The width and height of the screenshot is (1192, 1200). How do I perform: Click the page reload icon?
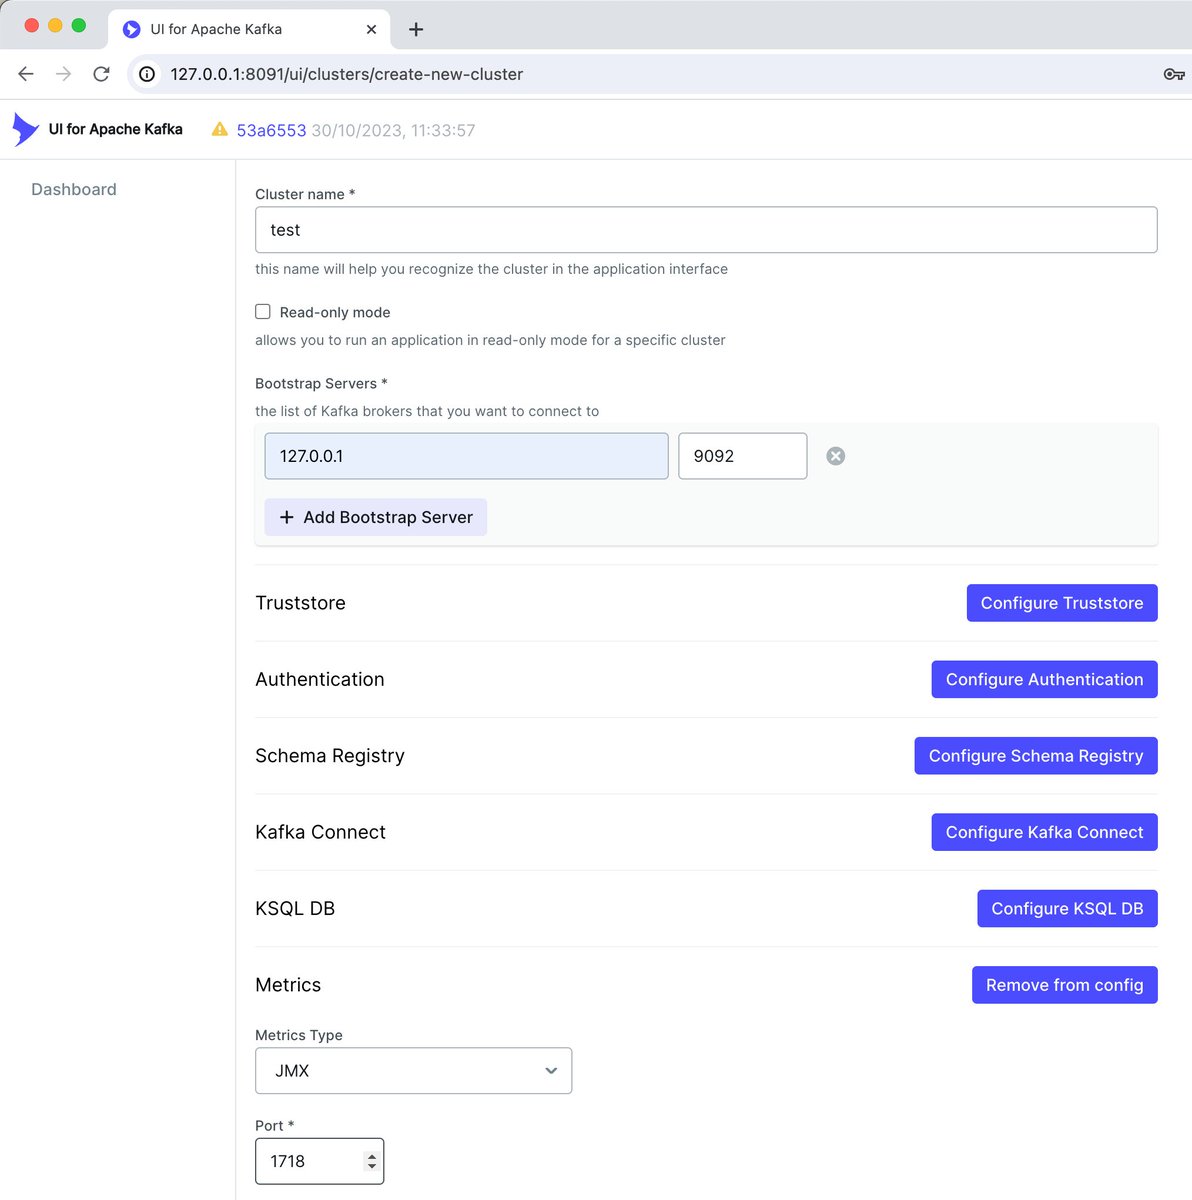click(101, 73)
